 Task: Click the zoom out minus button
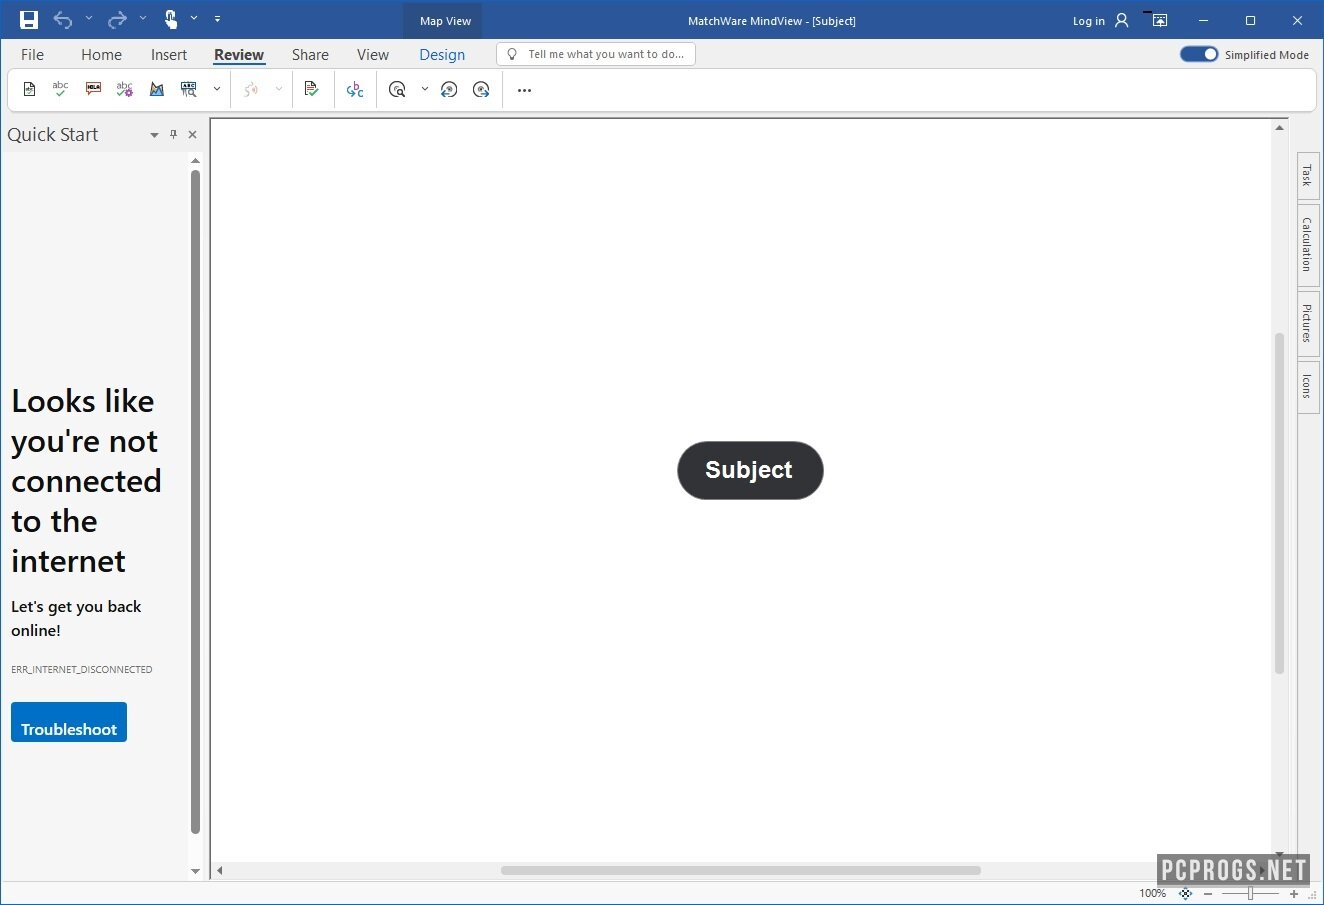tap(1208, 894)
